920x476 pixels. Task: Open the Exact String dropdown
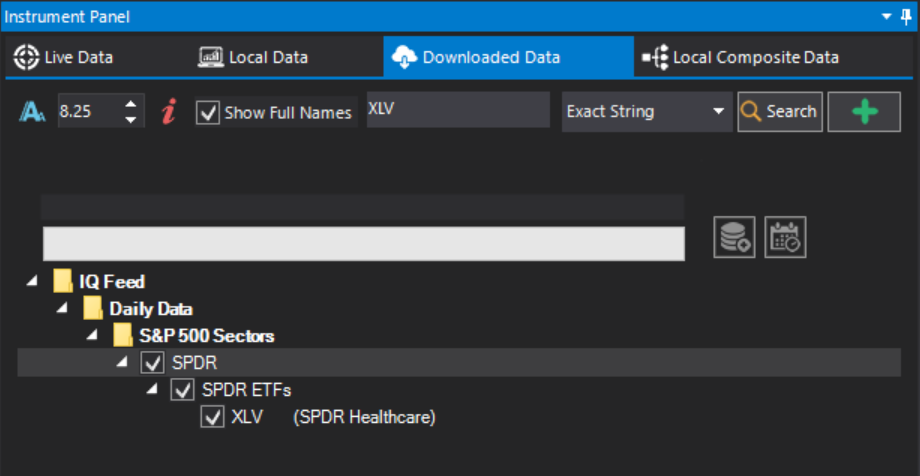tap(647, 112)
